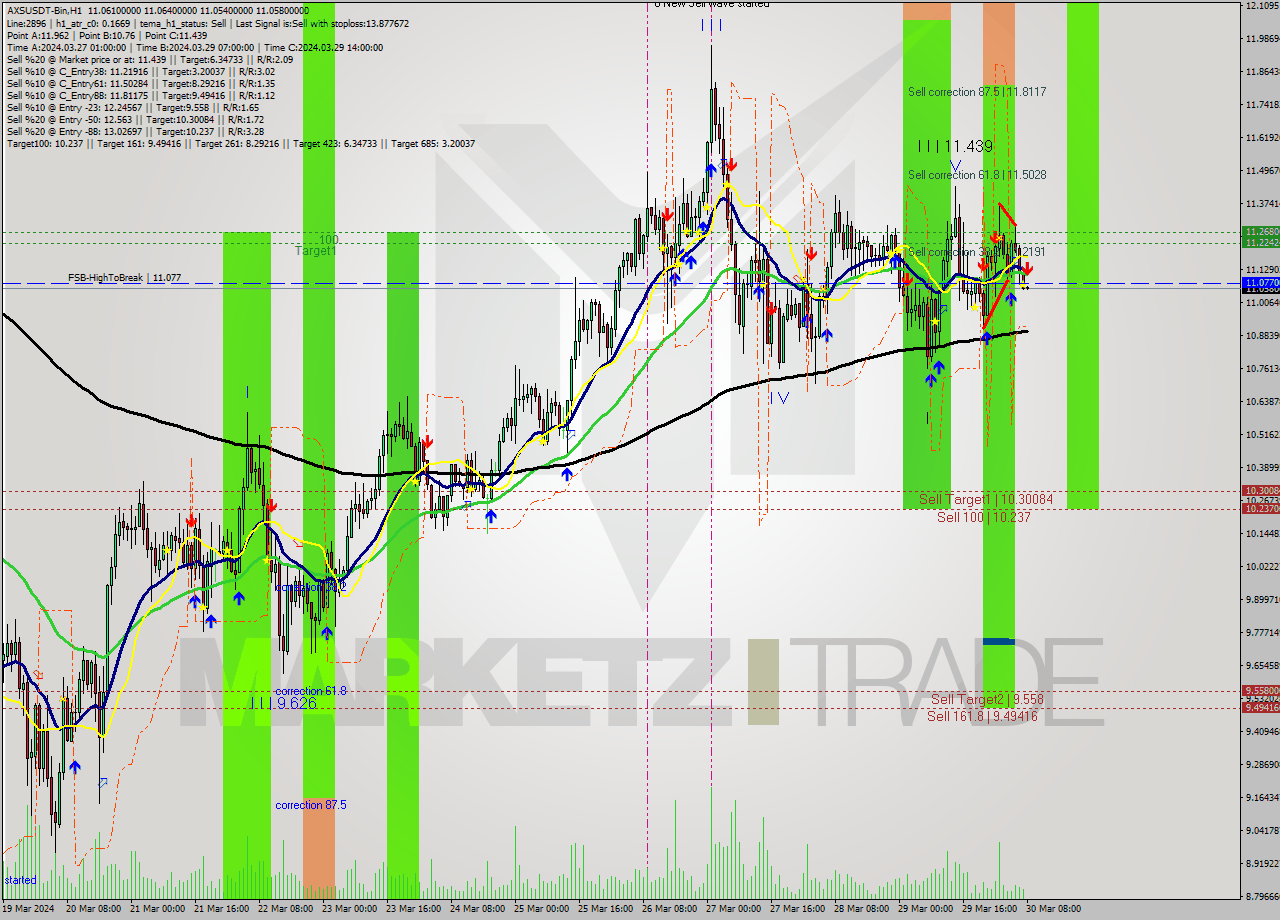Image resolution: width=1280 pixels, height=920 pixels.
Task: Select the 'I I I 11.439' wave label
Action: coord(955,147)
